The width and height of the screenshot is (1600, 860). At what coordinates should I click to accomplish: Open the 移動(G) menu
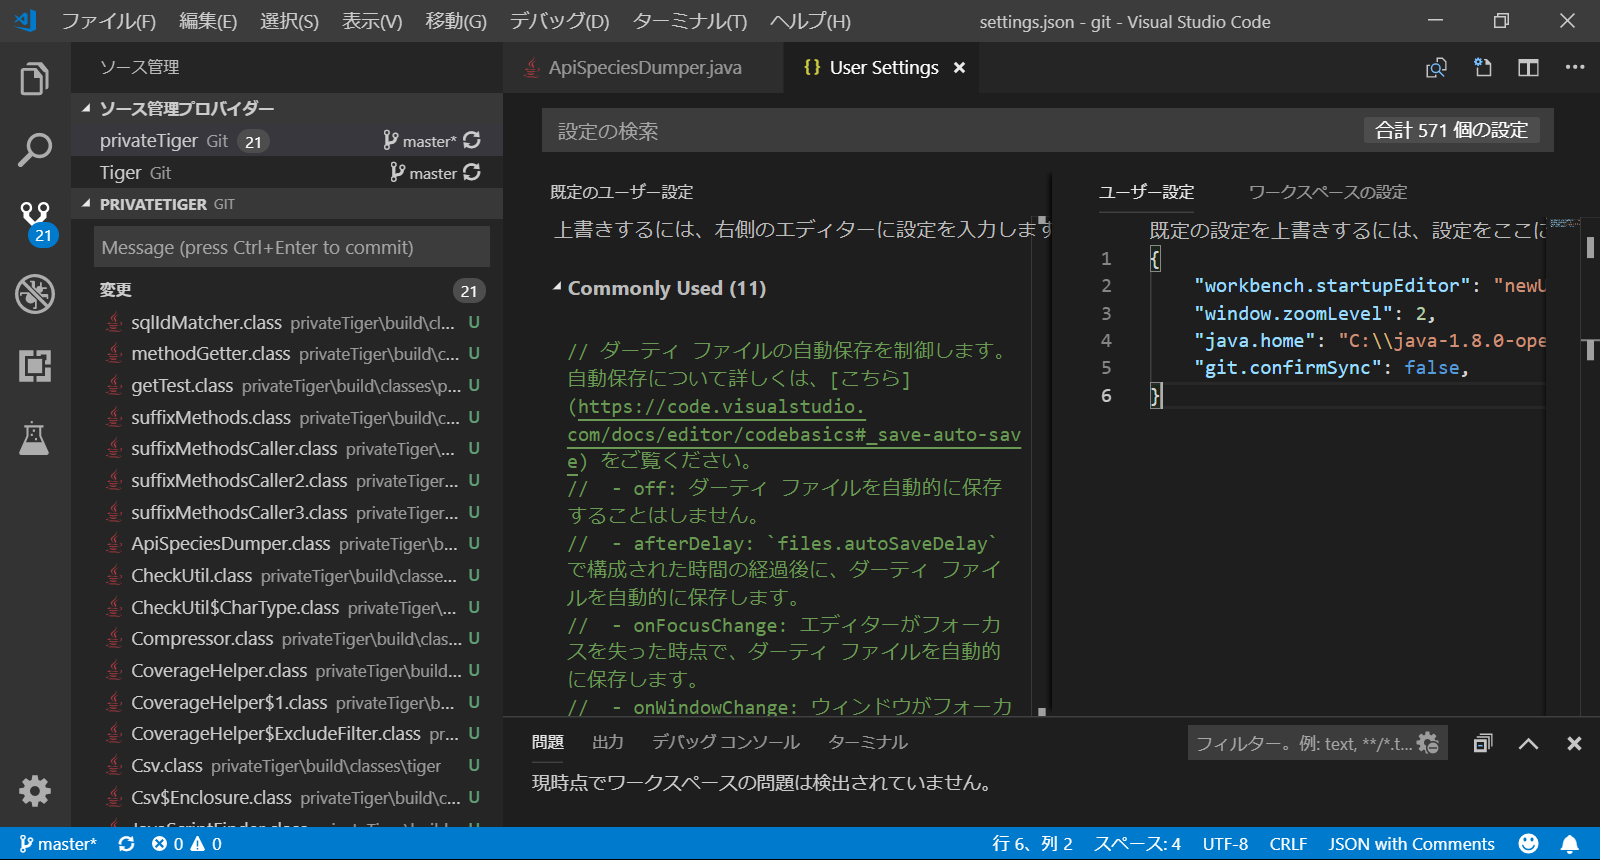point(456,21)
